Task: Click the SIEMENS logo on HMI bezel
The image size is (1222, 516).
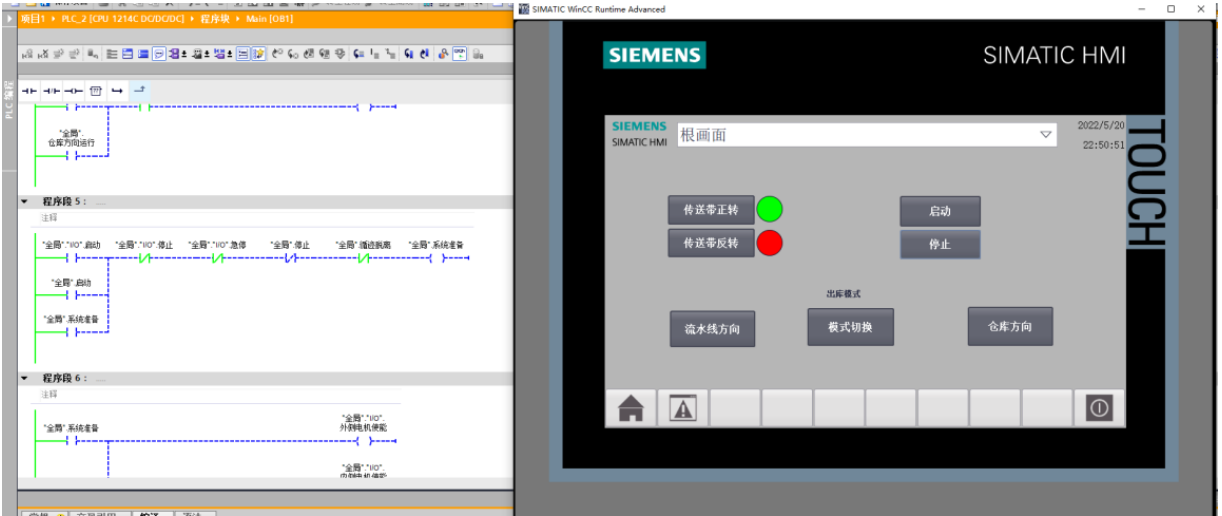Action: pyautogui.click(x=654, y=55)
